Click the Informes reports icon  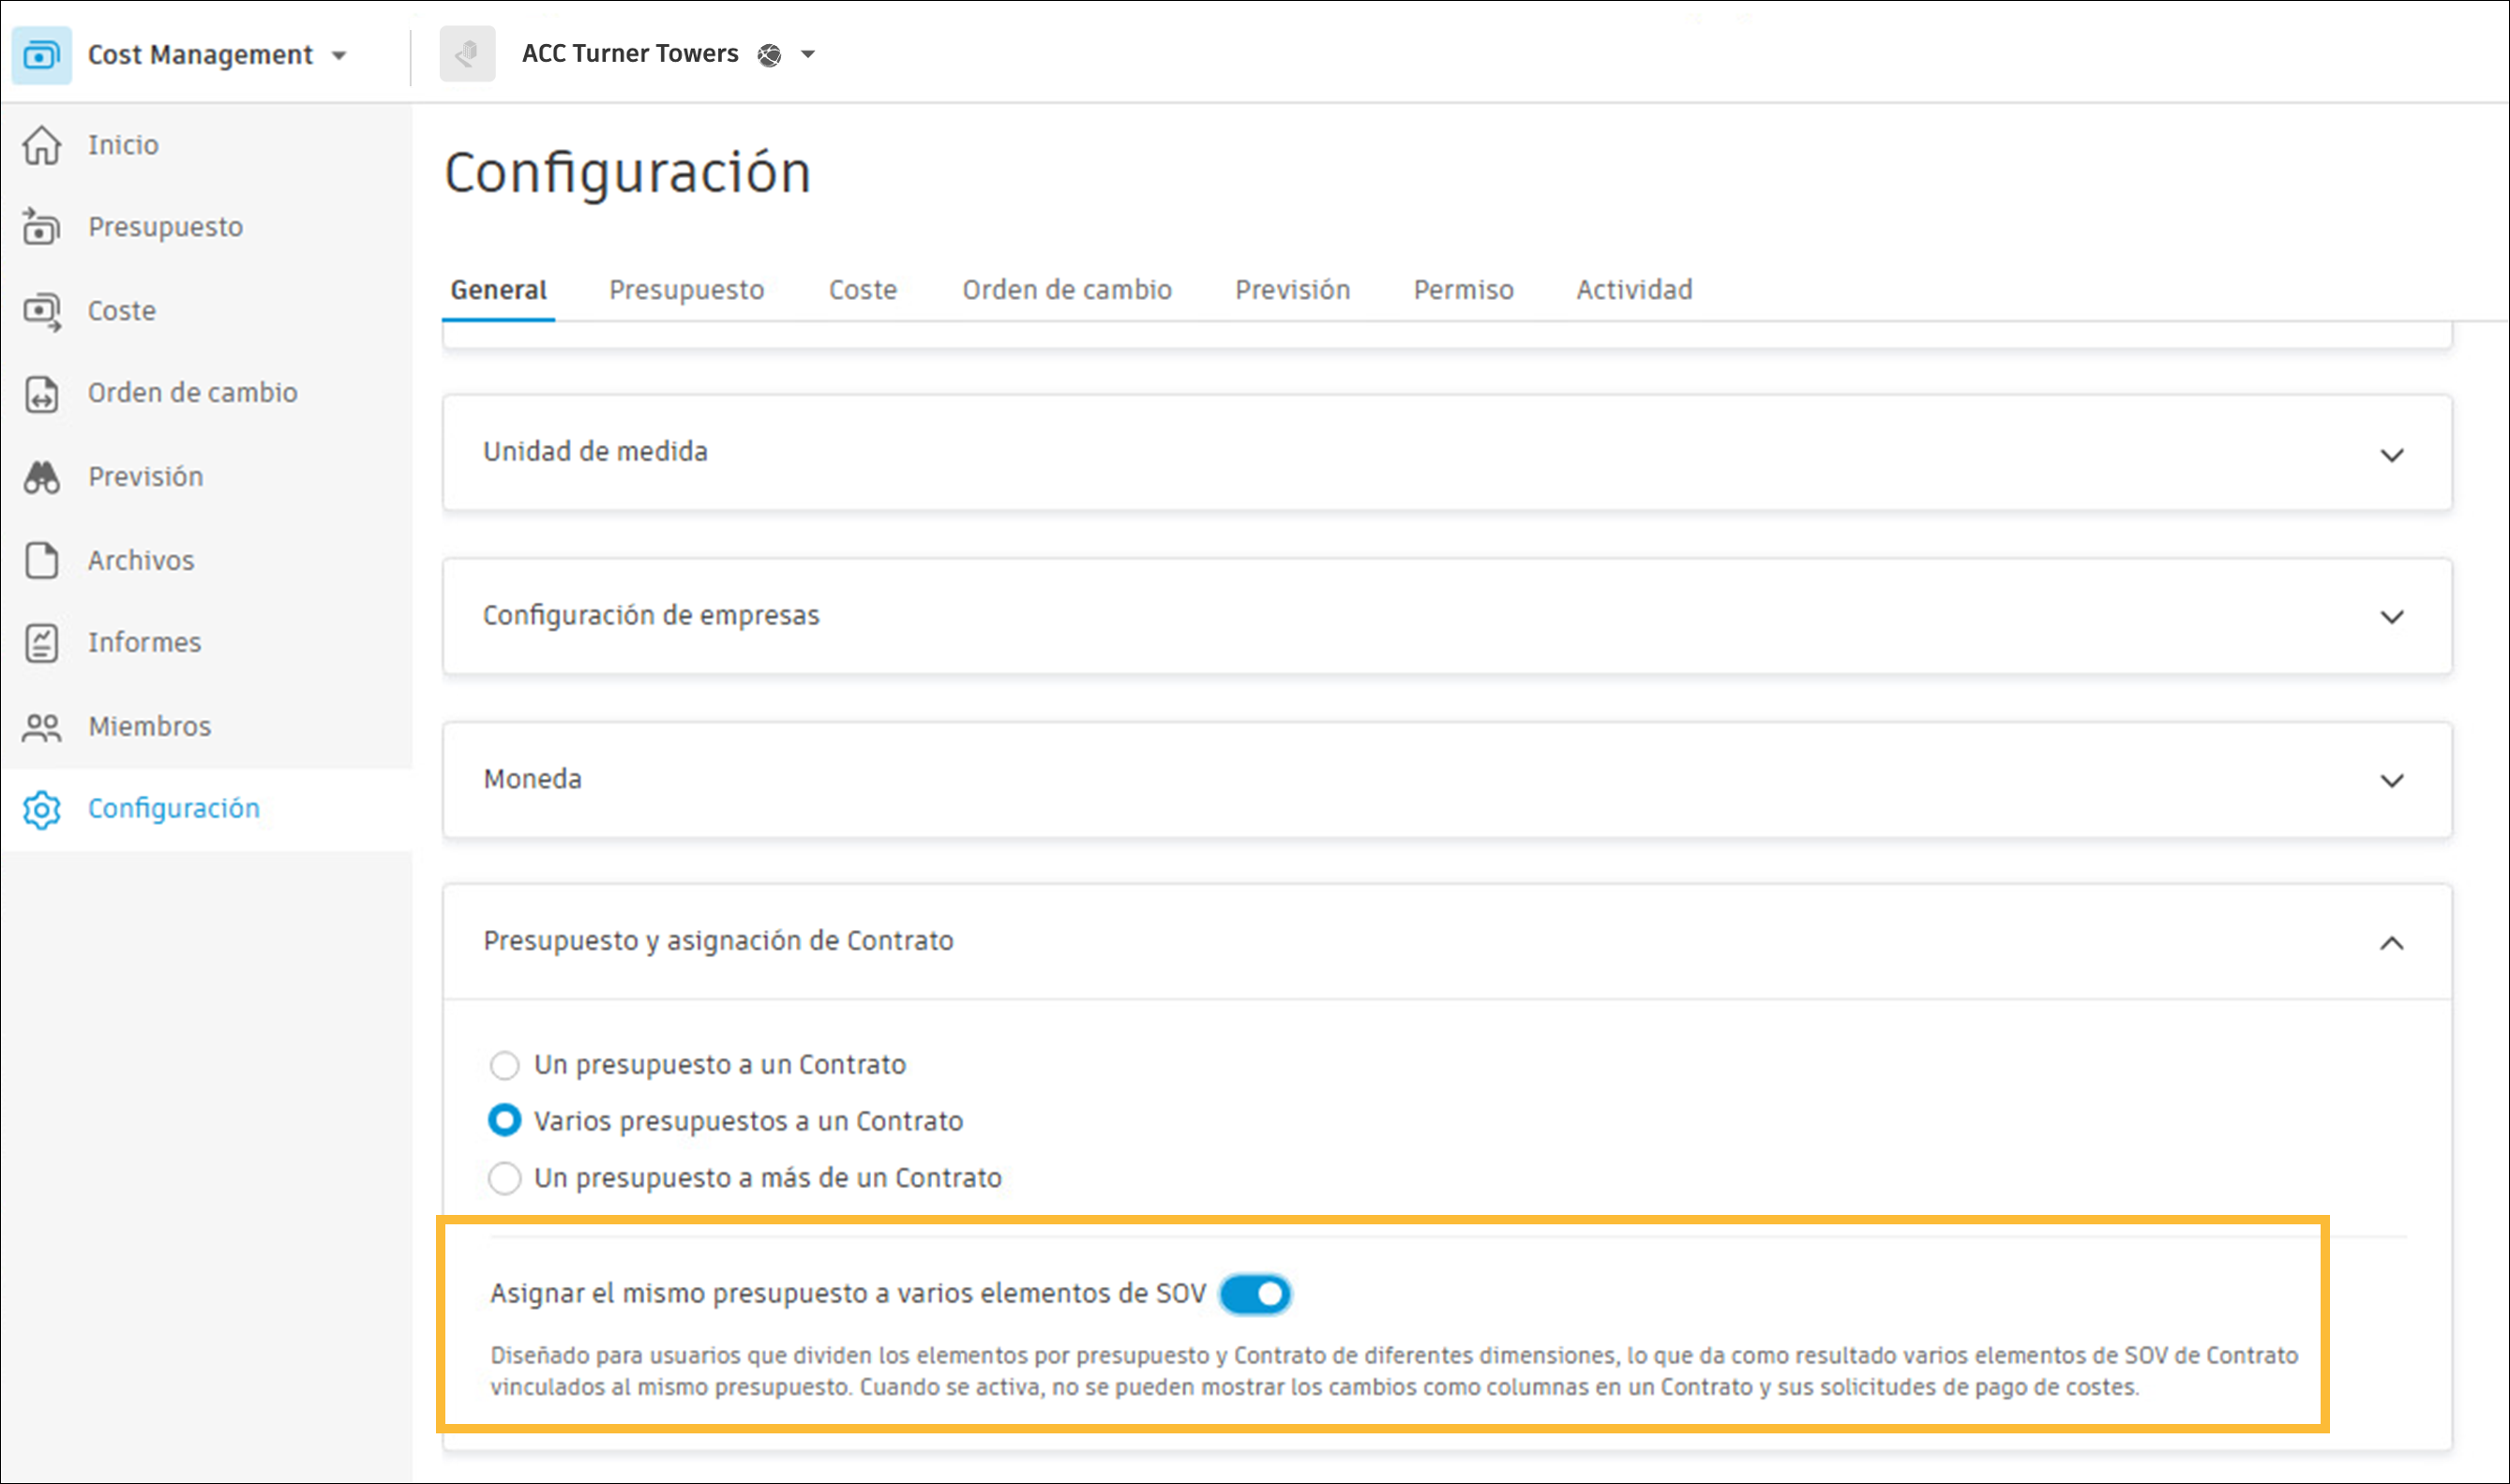tap(42, 643)
